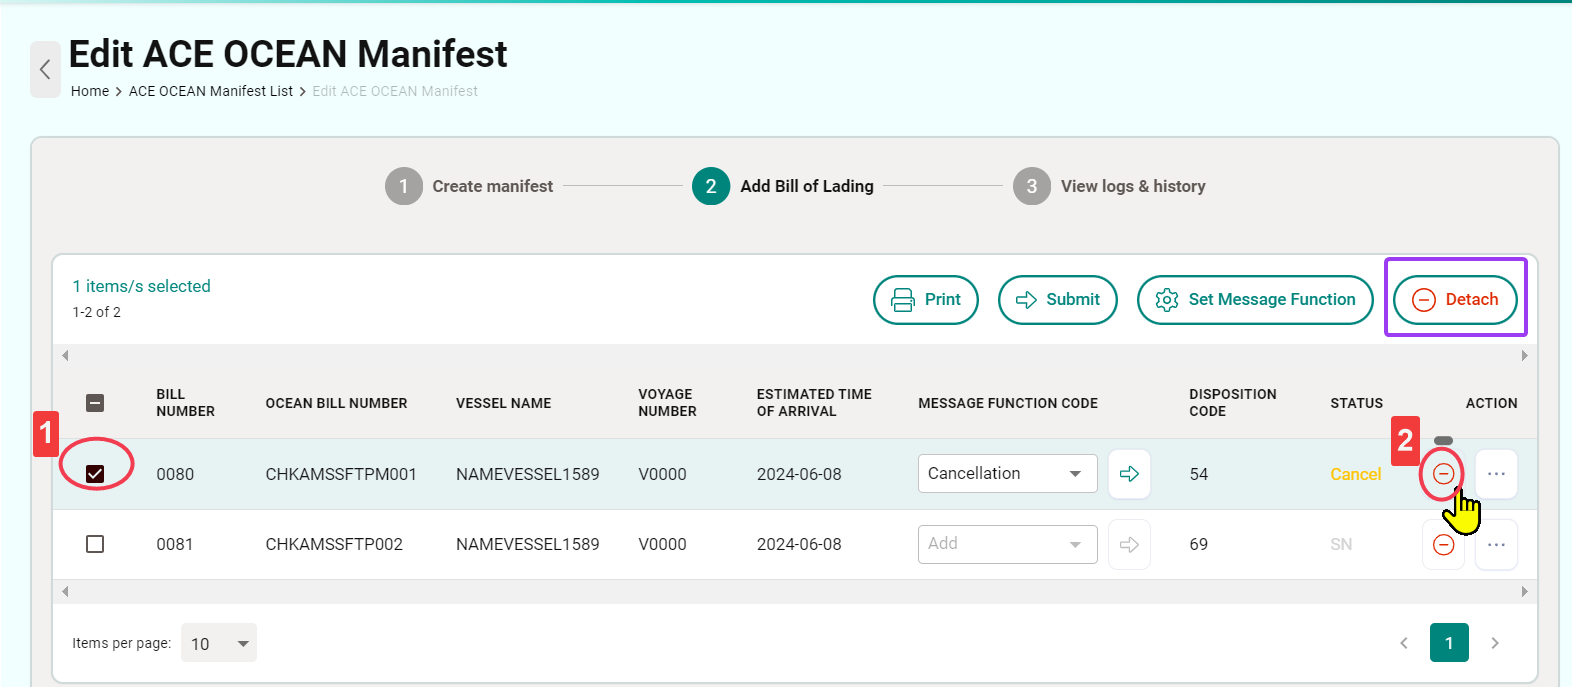The image size is (1572, 687).
Task: Click the back arrow beside page title
Action: click(45, 69)
